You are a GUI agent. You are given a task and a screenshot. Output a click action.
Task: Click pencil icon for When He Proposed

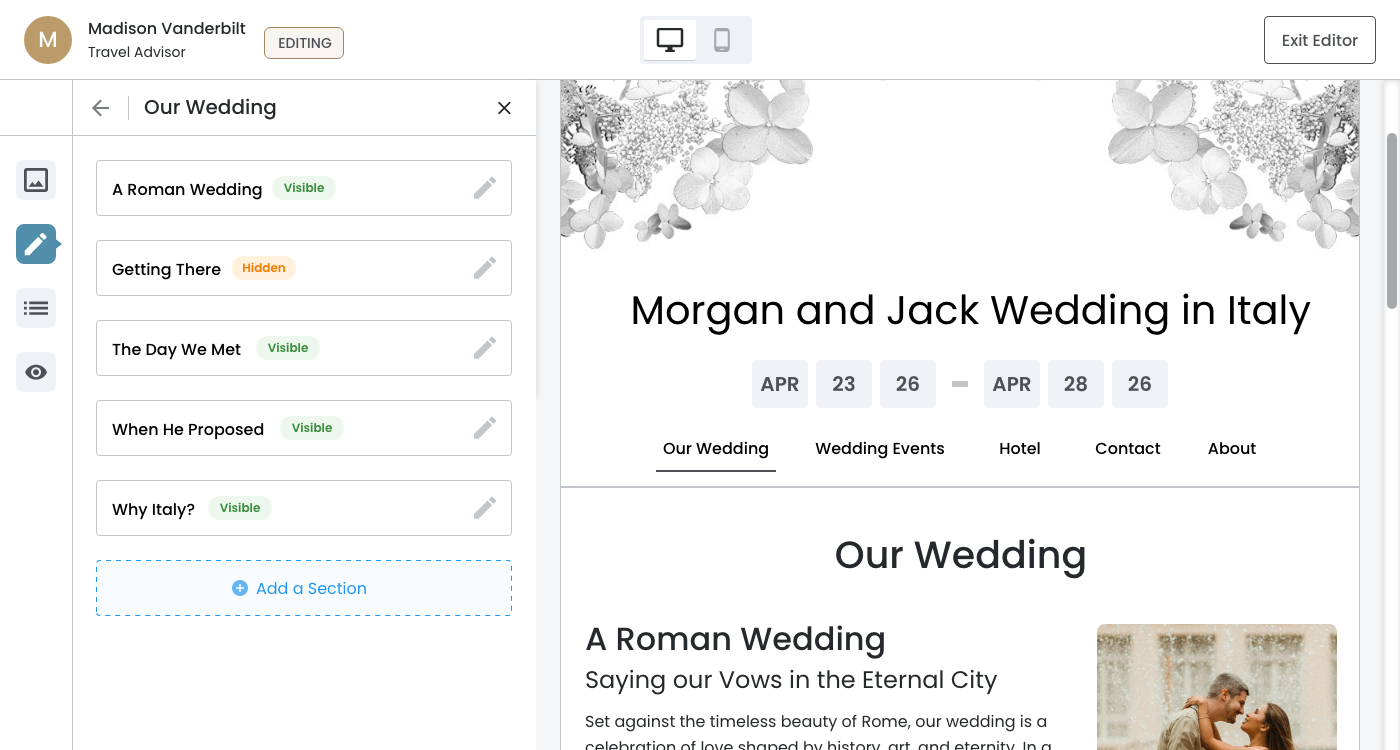485,428
